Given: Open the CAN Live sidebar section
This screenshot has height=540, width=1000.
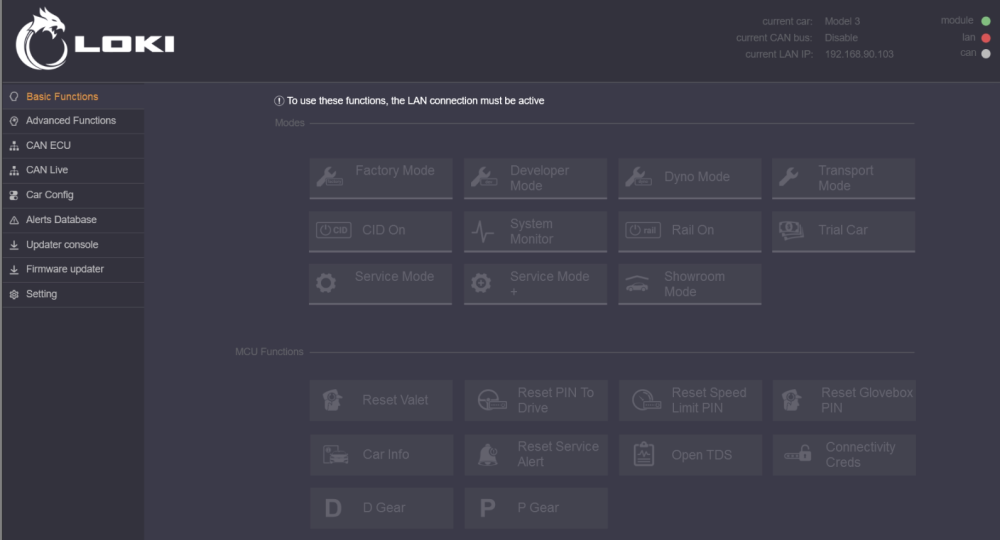Looking at the screenshot, I should click(x=47, y=170).
